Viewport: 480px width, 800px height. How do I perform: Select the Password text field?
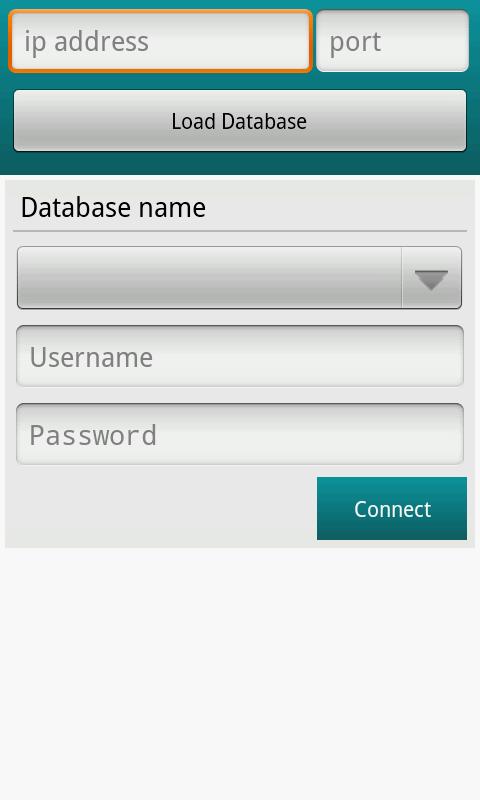point(240,434)
